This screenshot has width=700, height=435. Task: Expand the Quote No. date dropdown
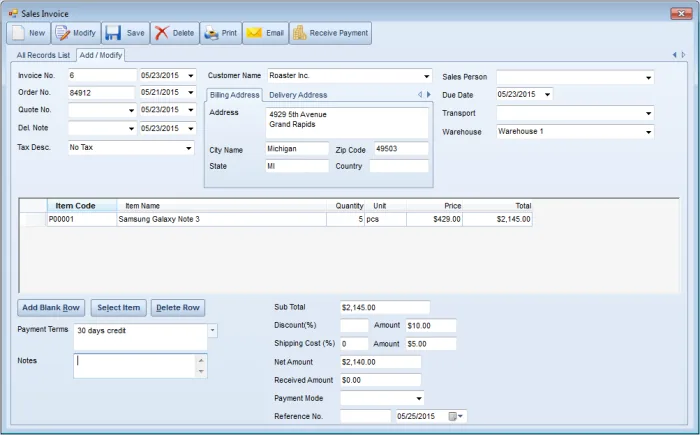191,110
